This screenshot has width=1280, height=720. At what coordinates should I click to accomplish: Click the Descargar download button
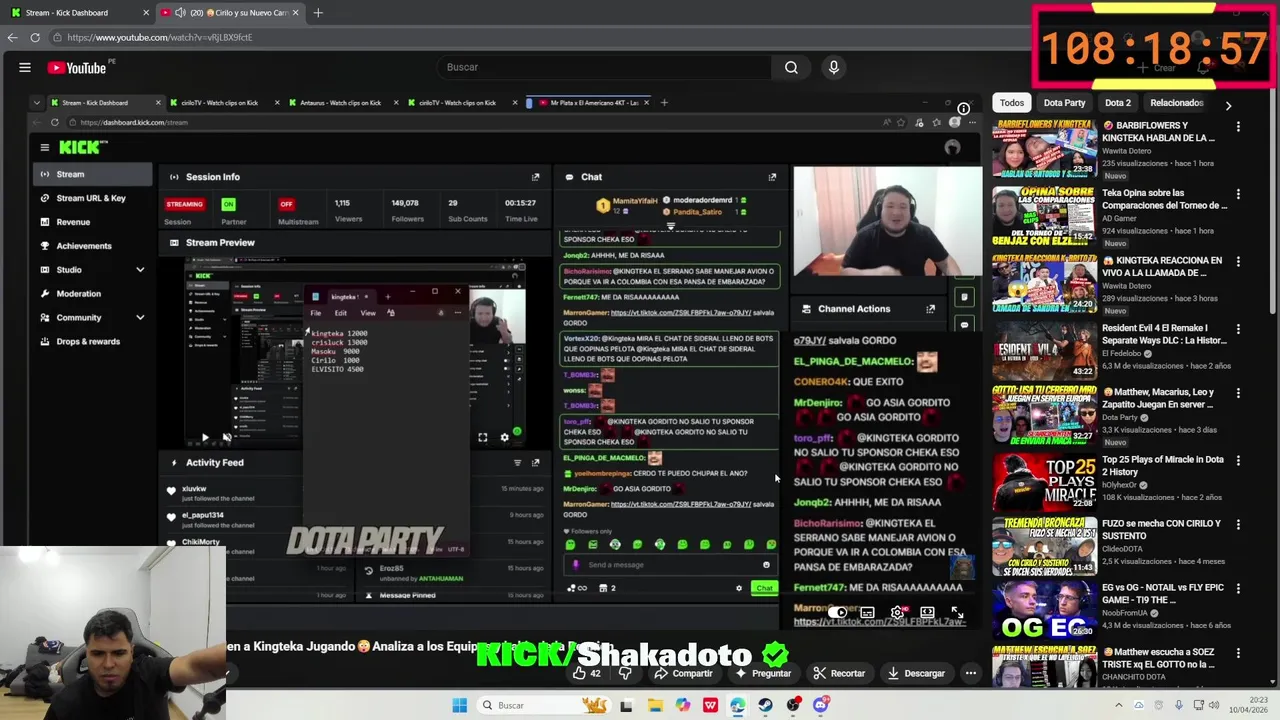coord(916,673)
